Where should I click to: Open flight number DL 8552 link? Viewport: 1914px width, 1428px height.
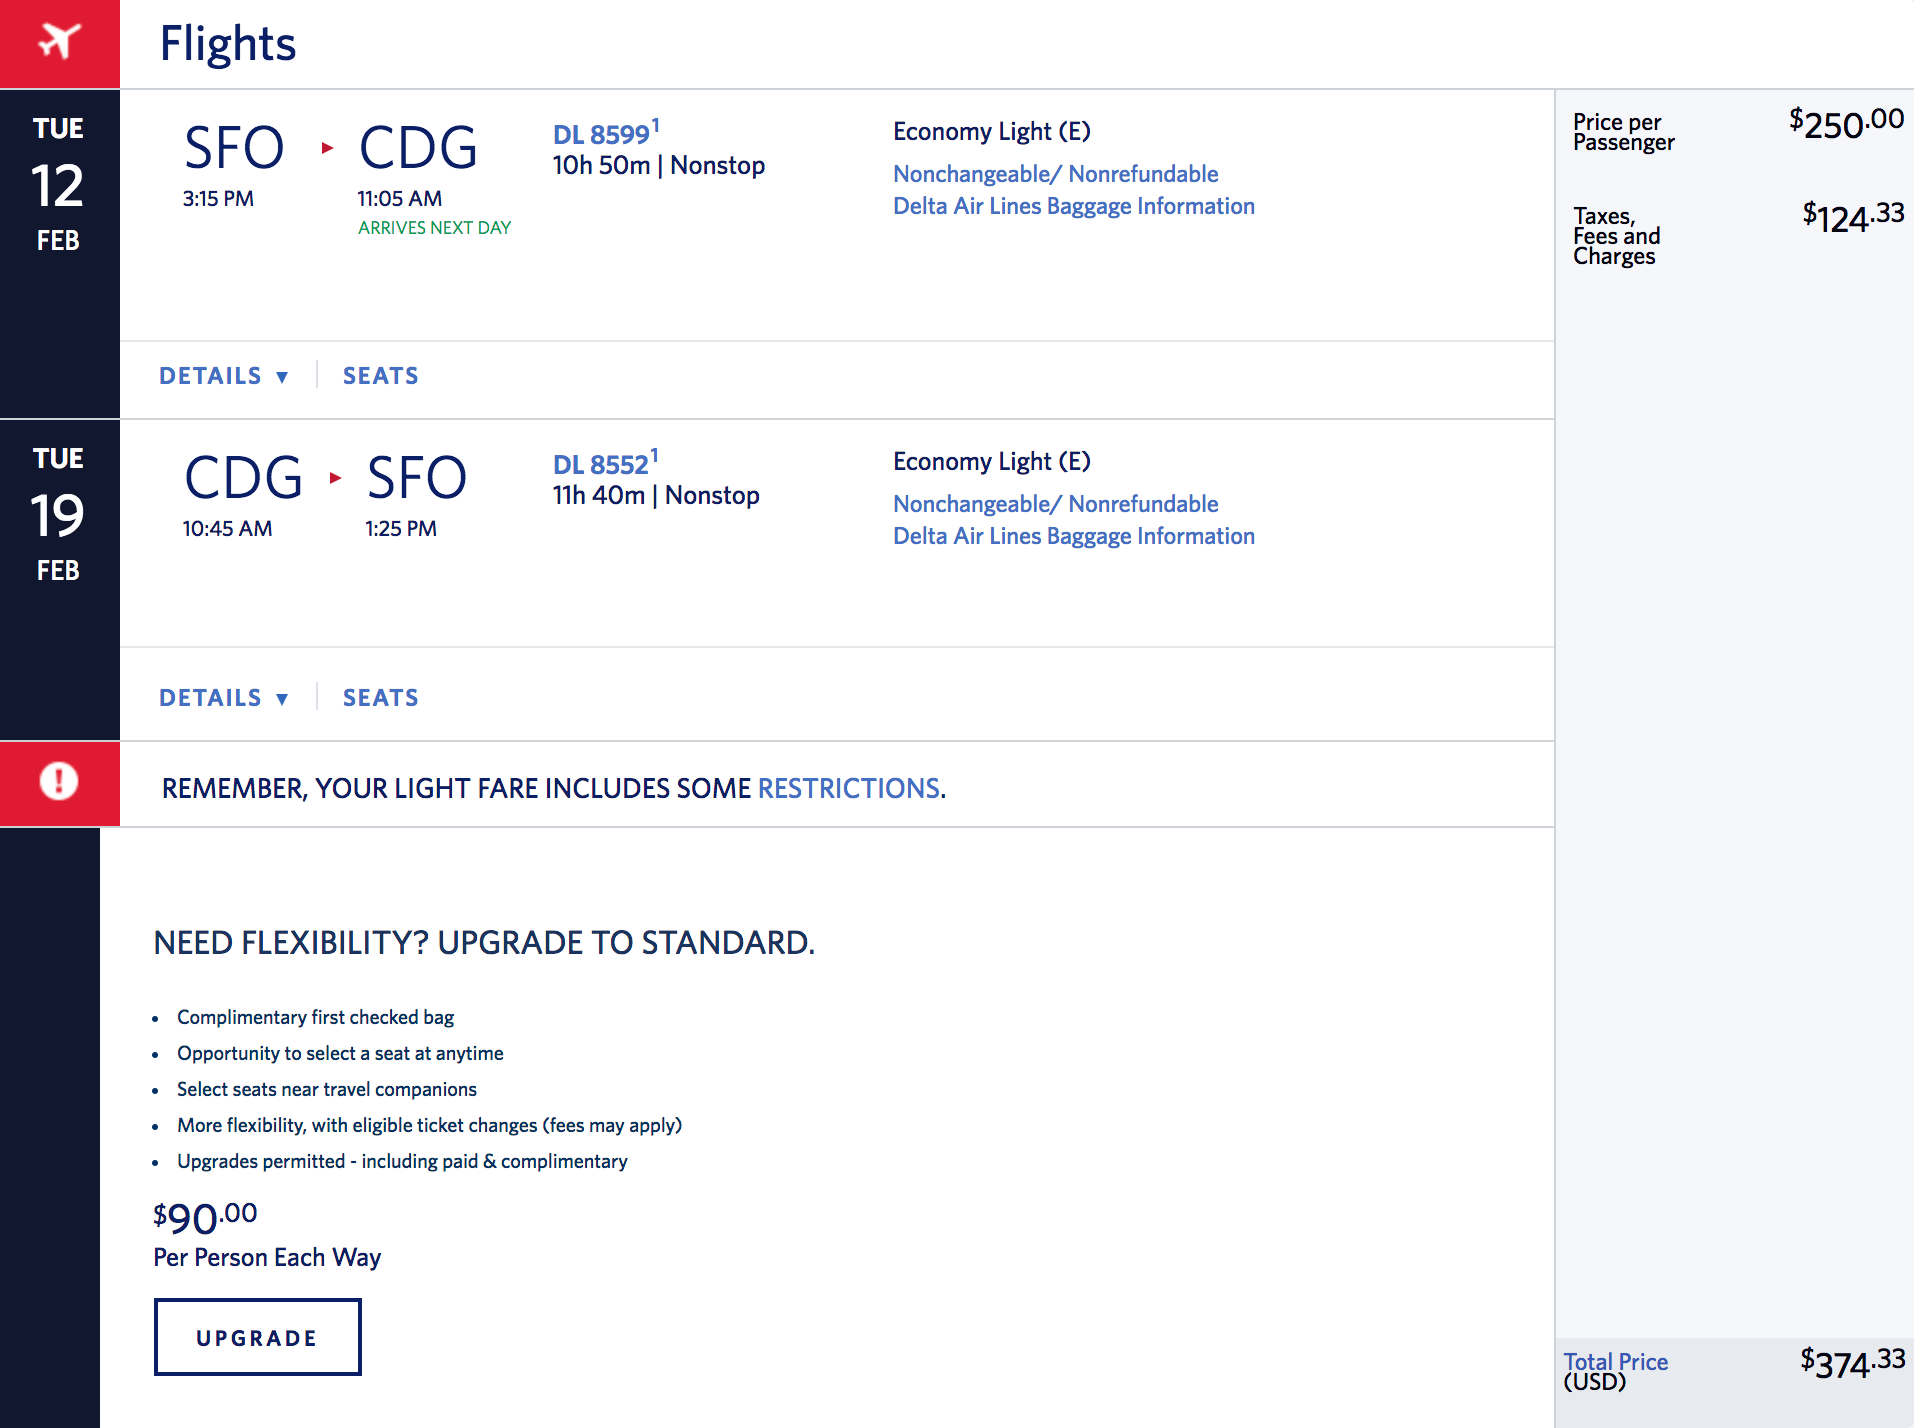tap(601, 465)
